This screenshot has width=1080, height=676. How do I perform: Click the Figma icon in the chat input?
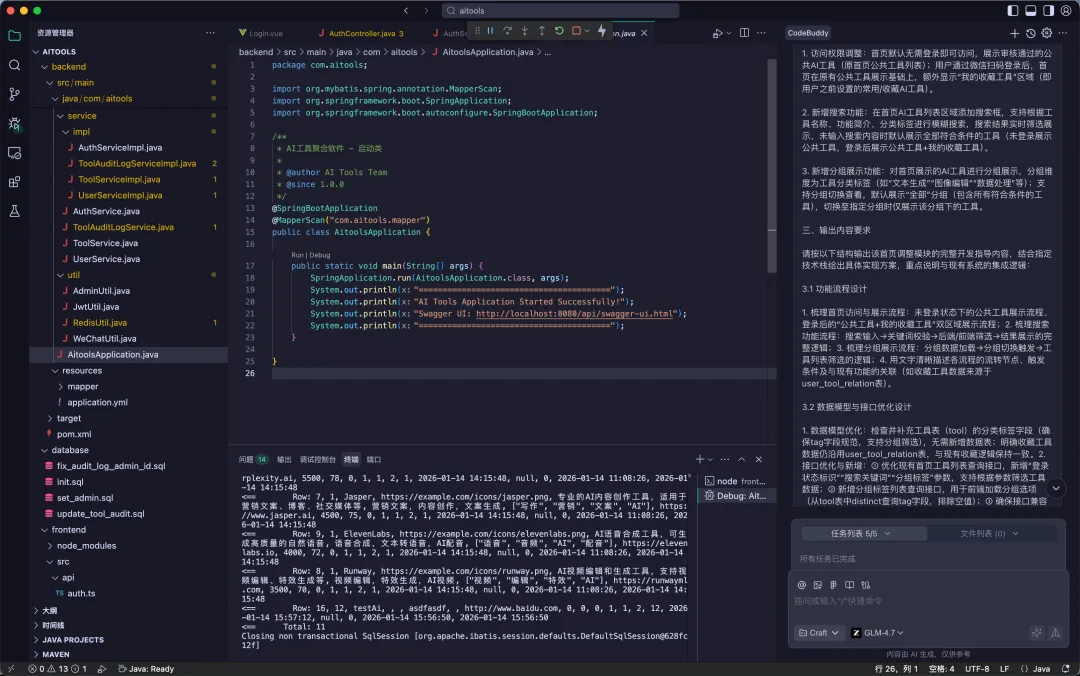833,585
